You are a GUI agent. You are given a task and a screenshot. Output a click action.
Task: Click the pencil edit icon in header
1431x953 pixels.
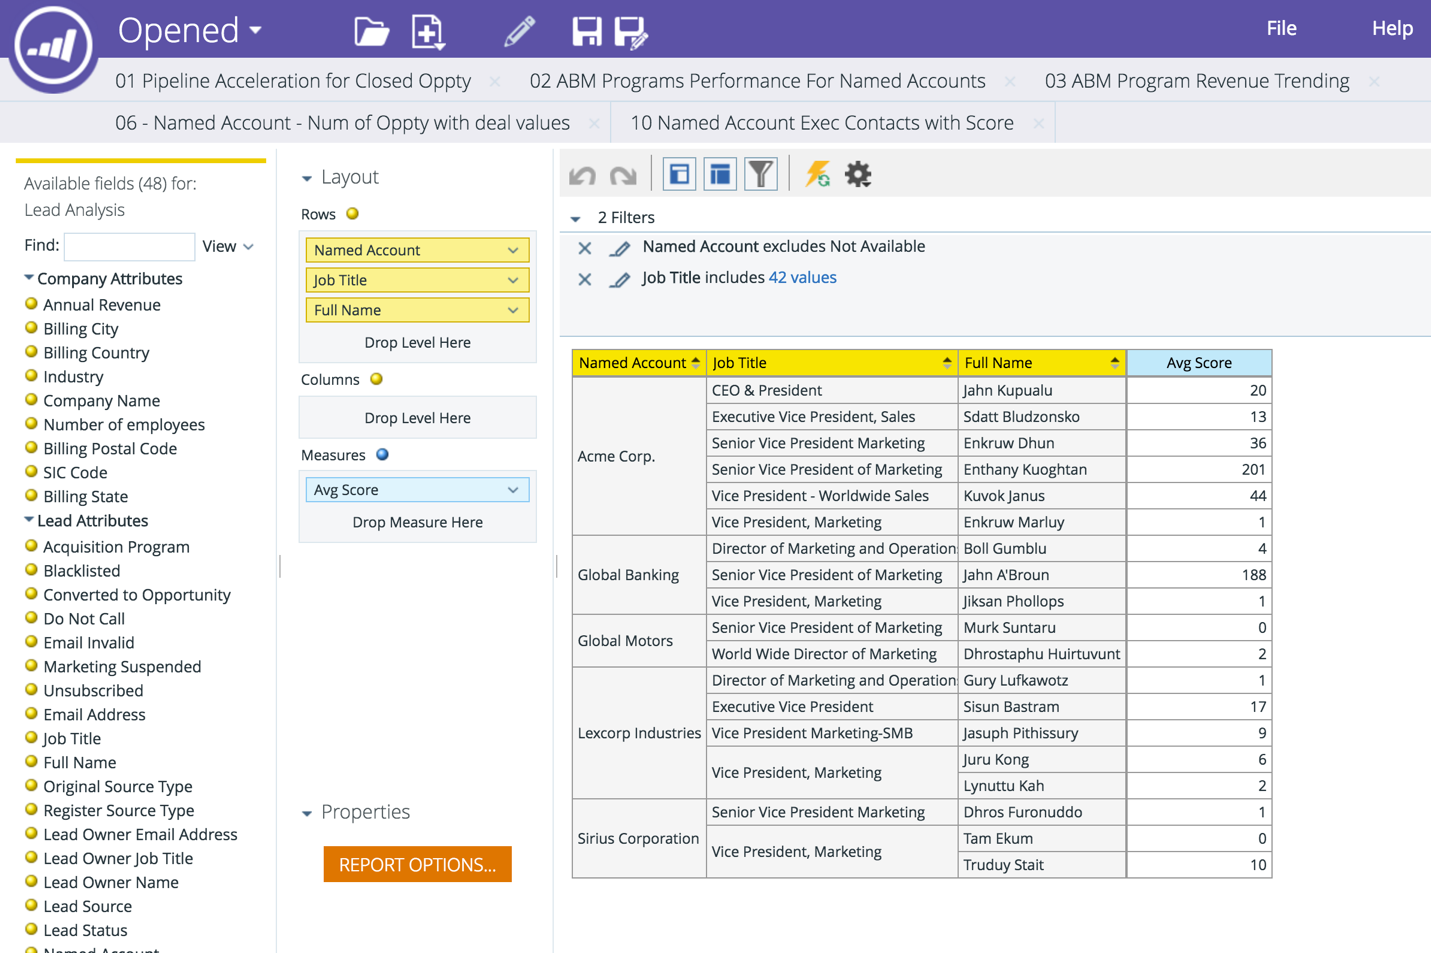point(519,32)
